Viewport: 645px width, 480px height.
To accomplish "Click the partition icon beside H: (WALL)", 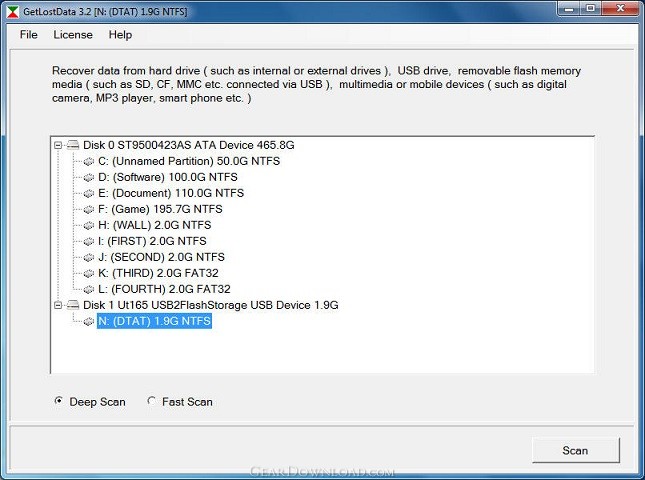I will click(x=88, y=225).
